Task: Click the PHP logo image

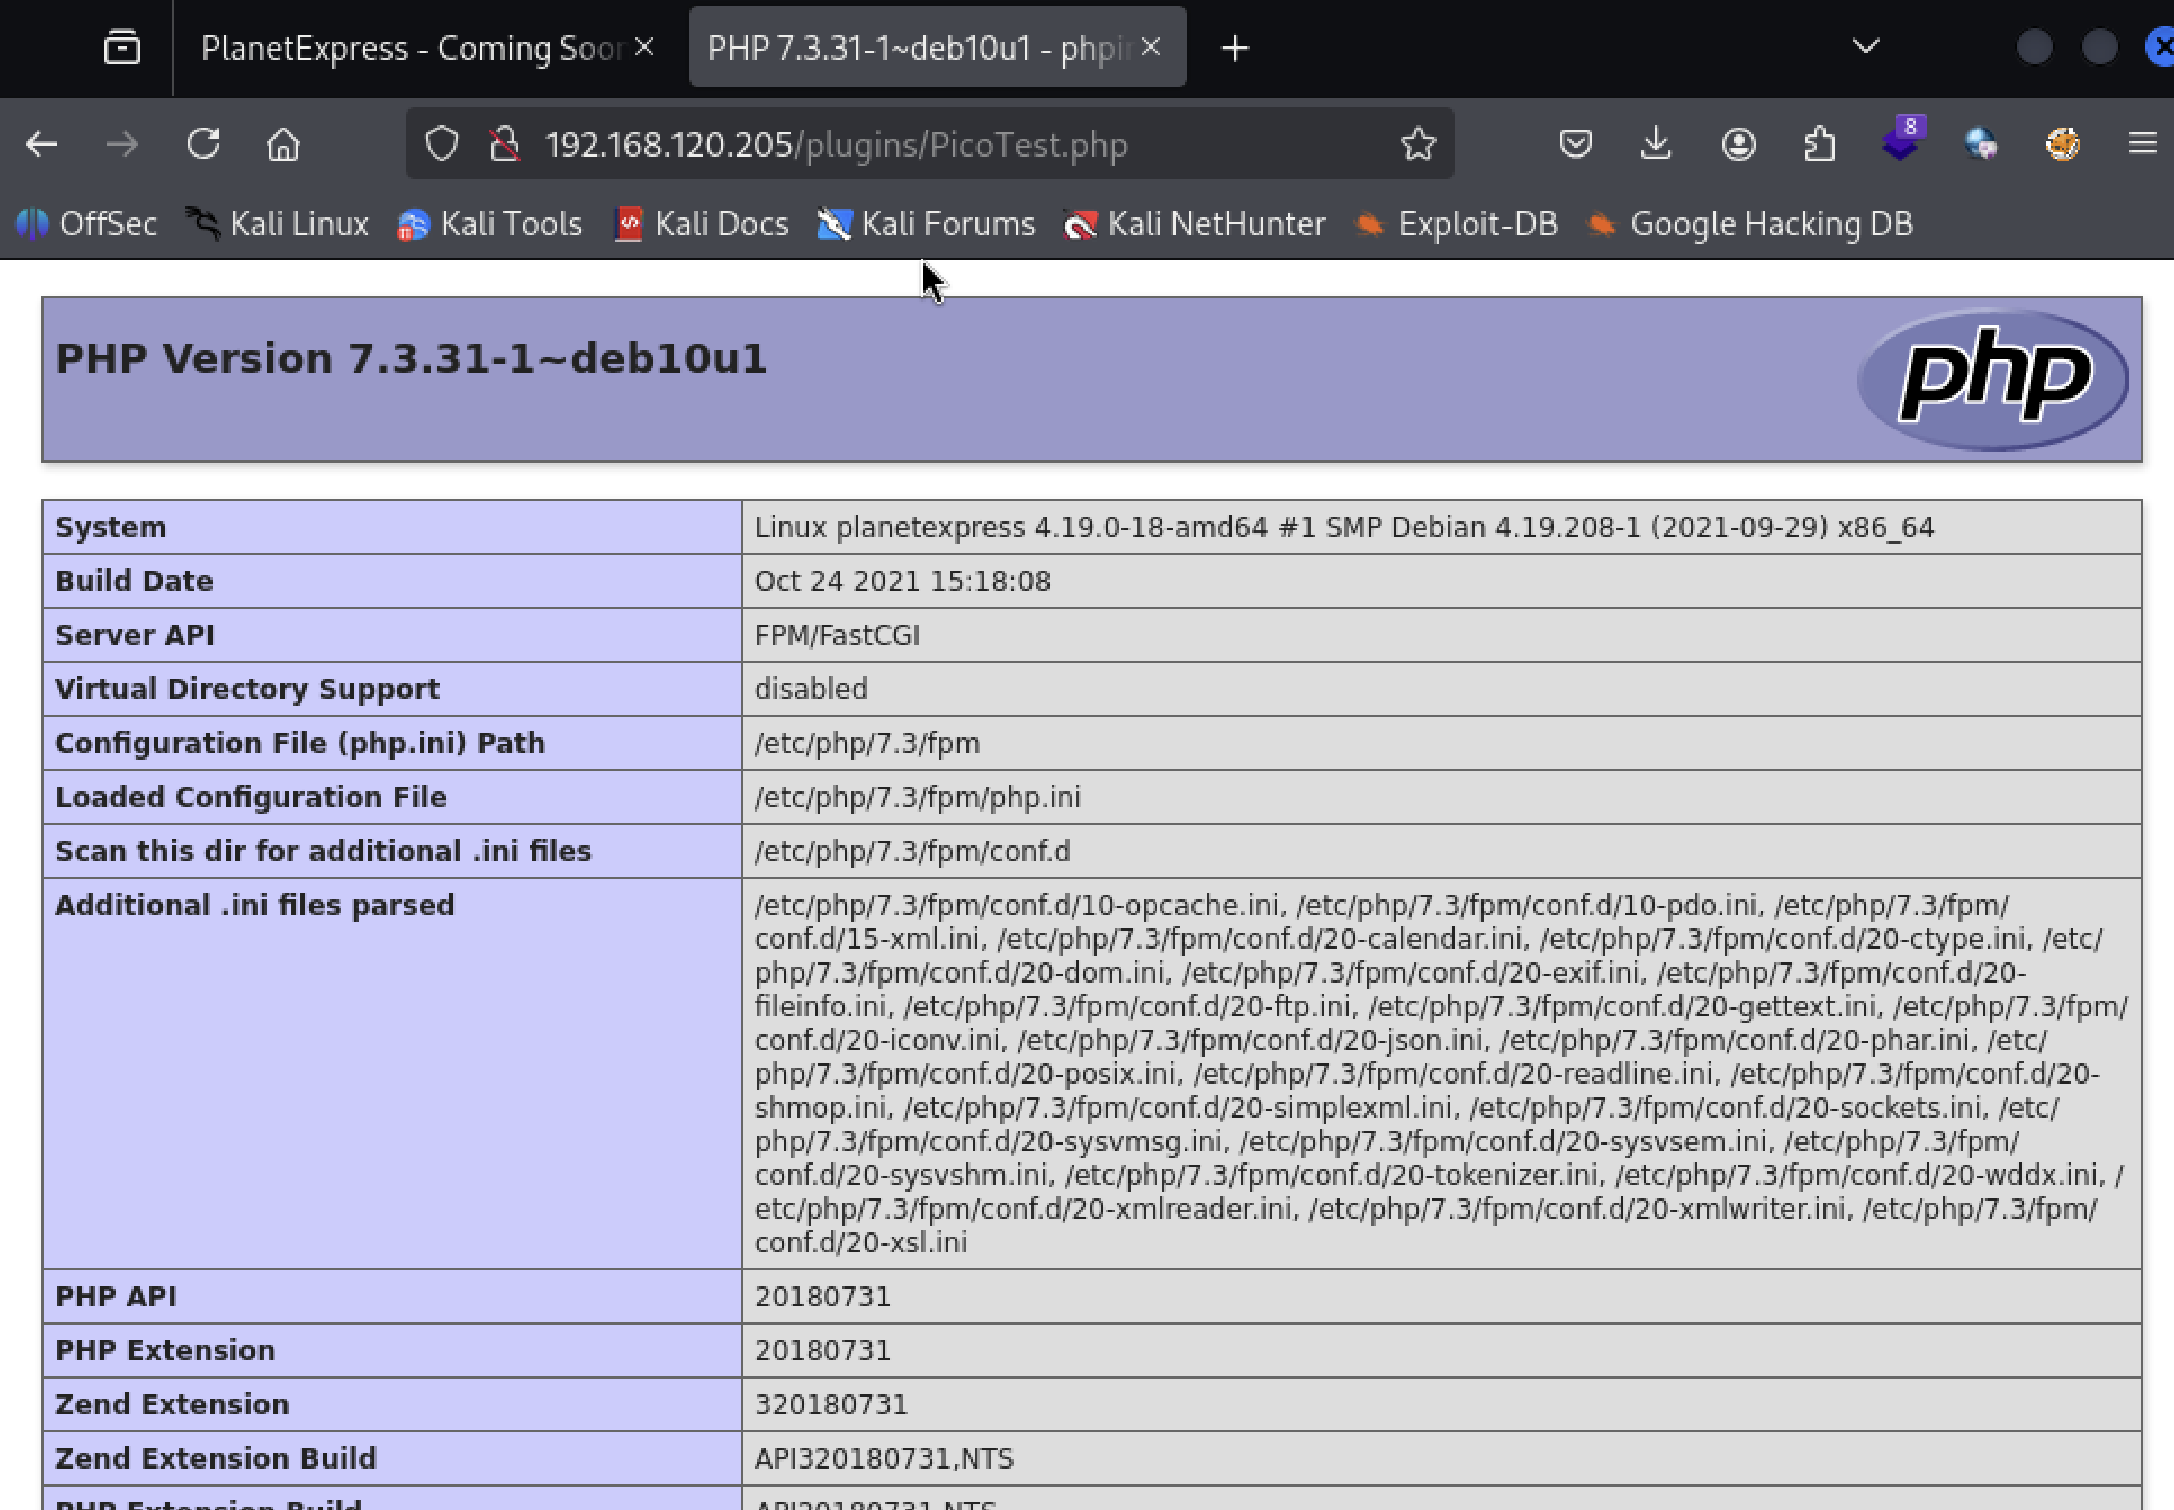Action: [x=1992, y=379]
